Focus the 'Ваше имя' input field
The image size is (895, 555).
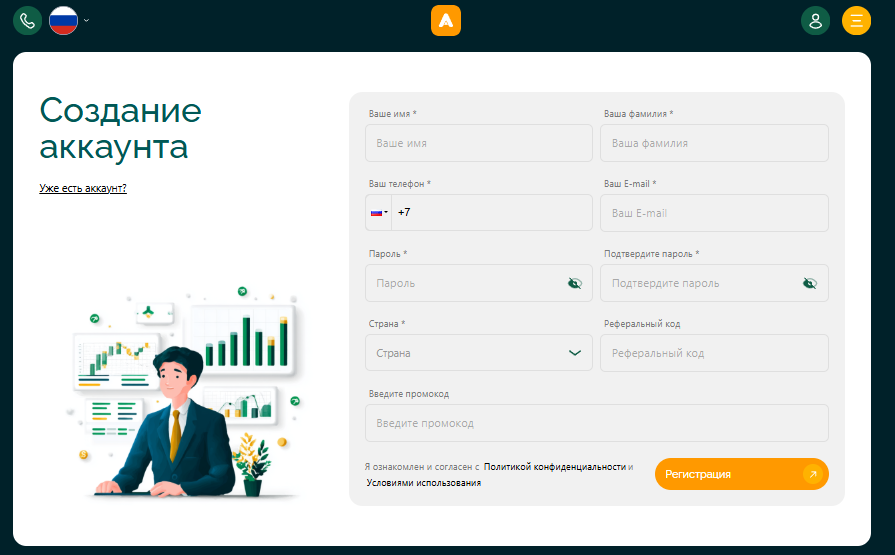pyautogui.click(x=478, y=143)
